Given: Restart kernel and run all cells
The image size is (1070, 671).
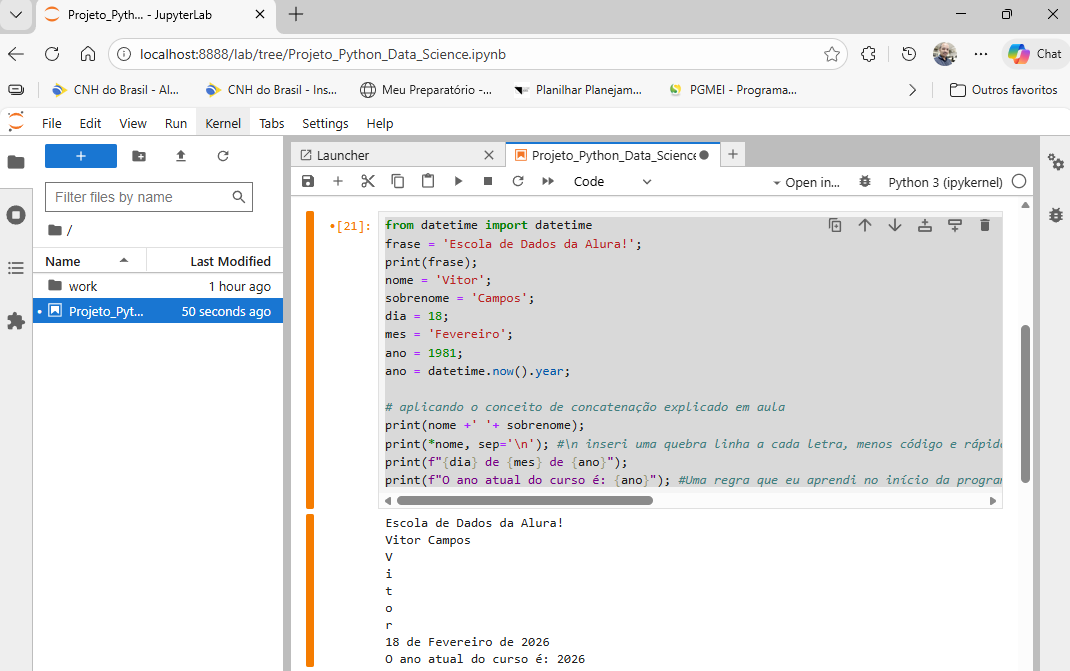Looking at the screenshot, I should tap(548, 182).
